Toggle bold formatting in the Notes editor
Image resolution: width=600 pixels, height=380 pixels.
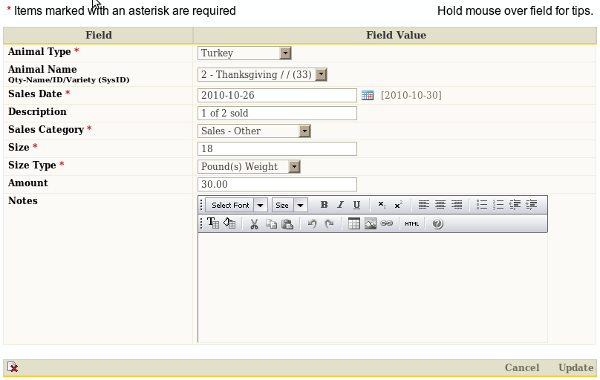click(x=324, y=205)
